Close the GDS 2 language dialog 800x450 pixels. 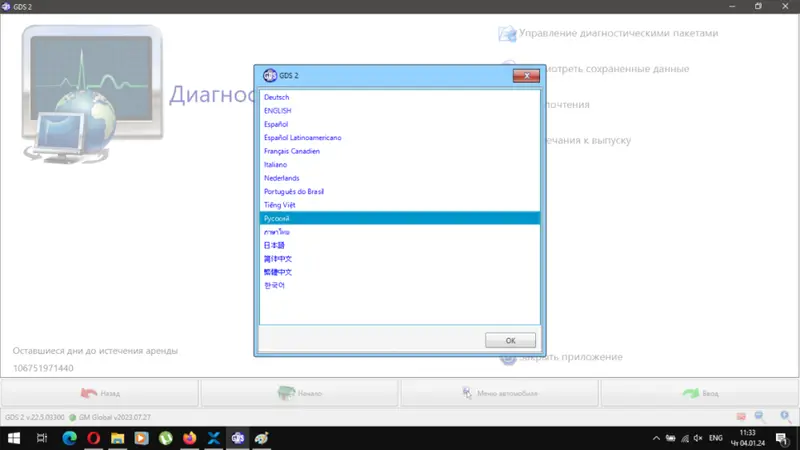(x=526, y=76)
